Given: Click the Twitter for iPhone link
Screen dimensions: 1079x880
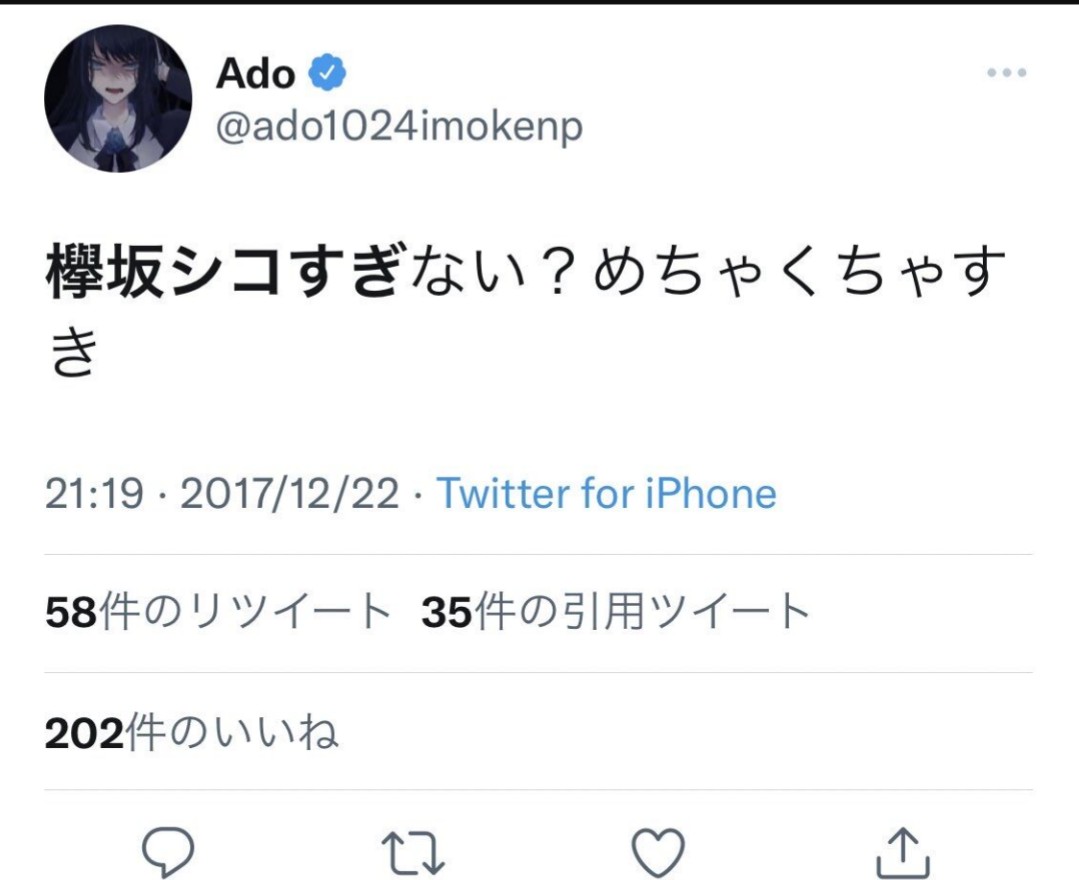Looking at the screenshot, I should 606,494.
